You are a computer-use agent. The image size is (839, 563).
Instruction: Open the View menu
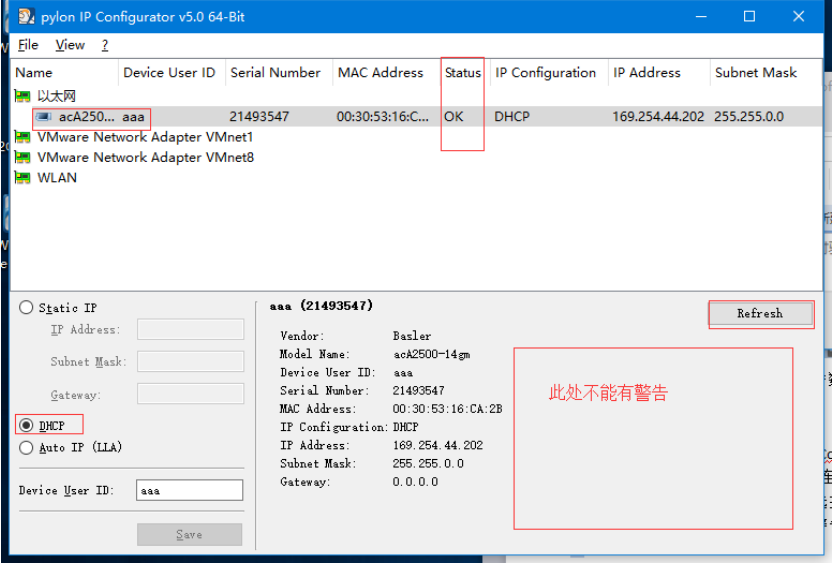[70, 45]
